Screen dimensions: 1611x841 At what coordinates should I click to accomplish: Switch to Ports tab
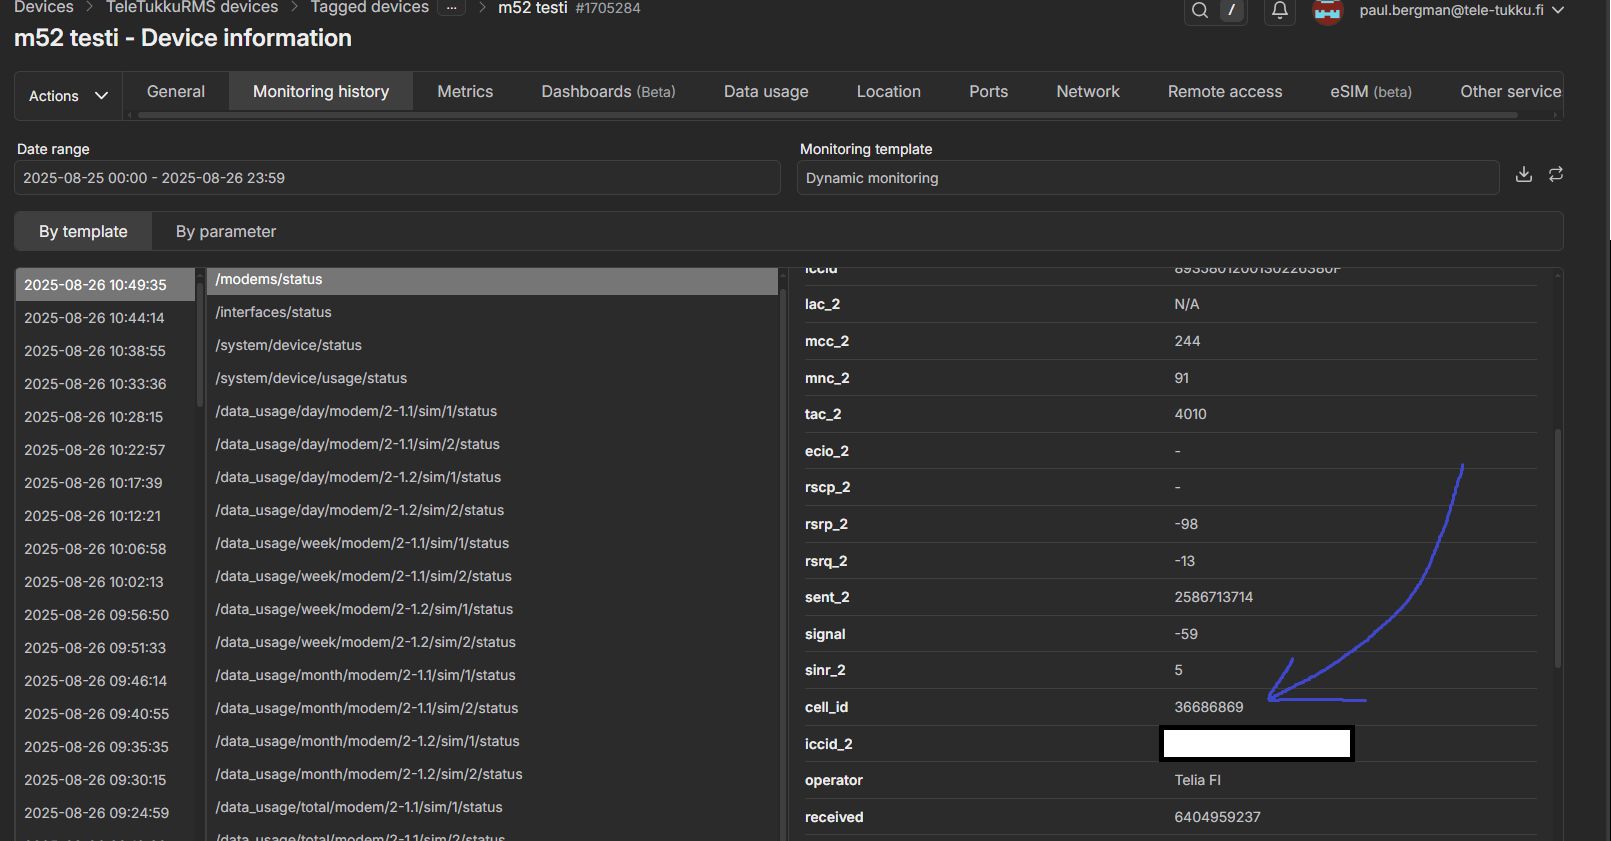[x=988, y=91]
